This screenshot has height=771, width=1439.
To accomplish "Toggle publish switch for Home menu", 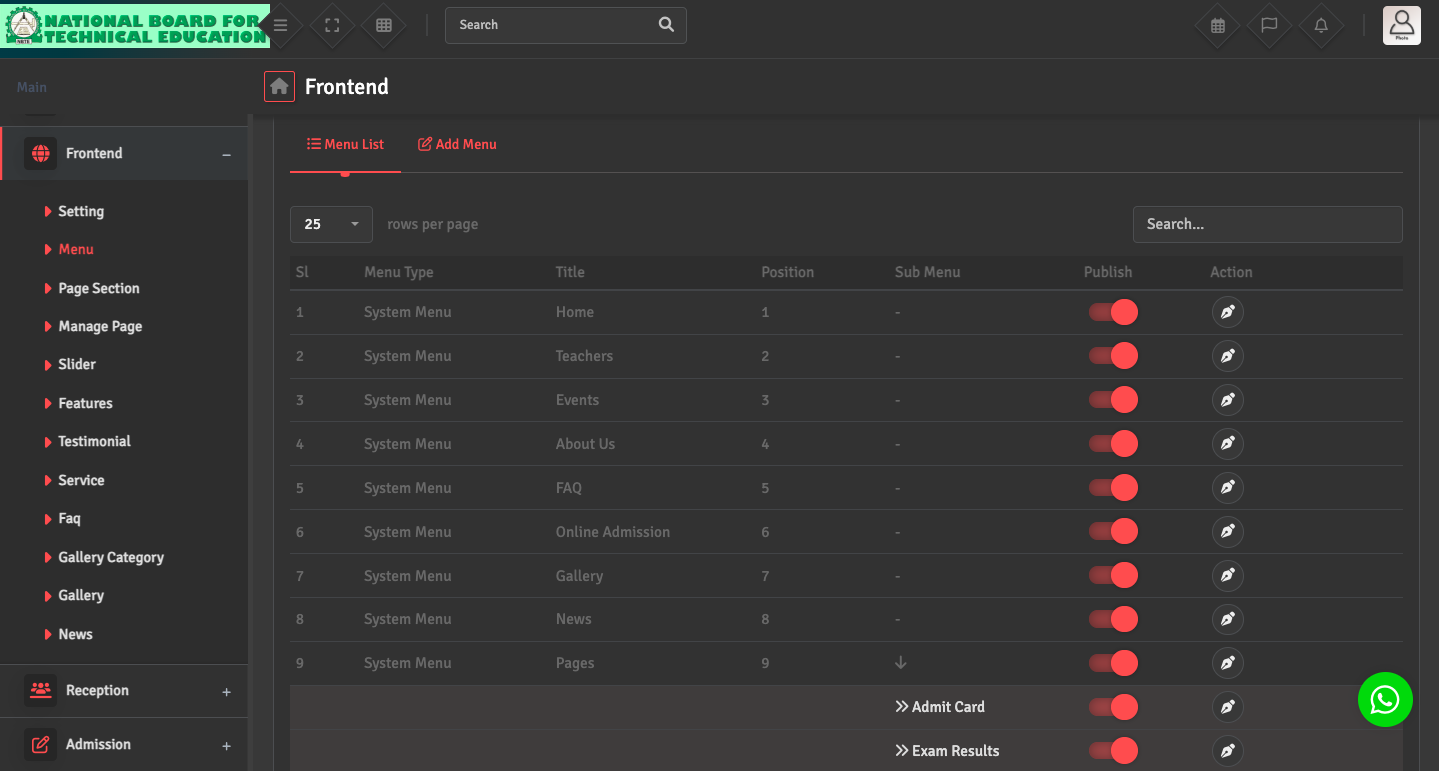I will click(1114, 312).
